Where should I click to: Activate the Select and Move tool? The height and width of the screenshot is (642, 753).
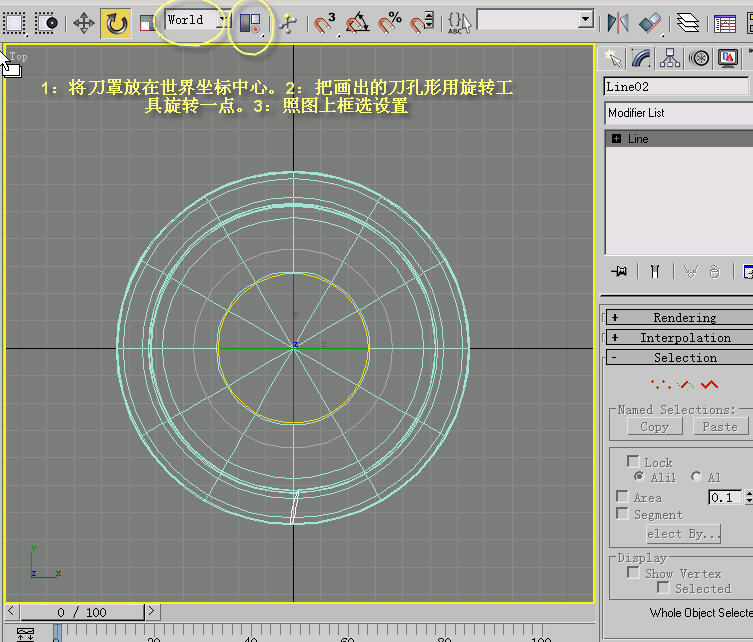84,23
